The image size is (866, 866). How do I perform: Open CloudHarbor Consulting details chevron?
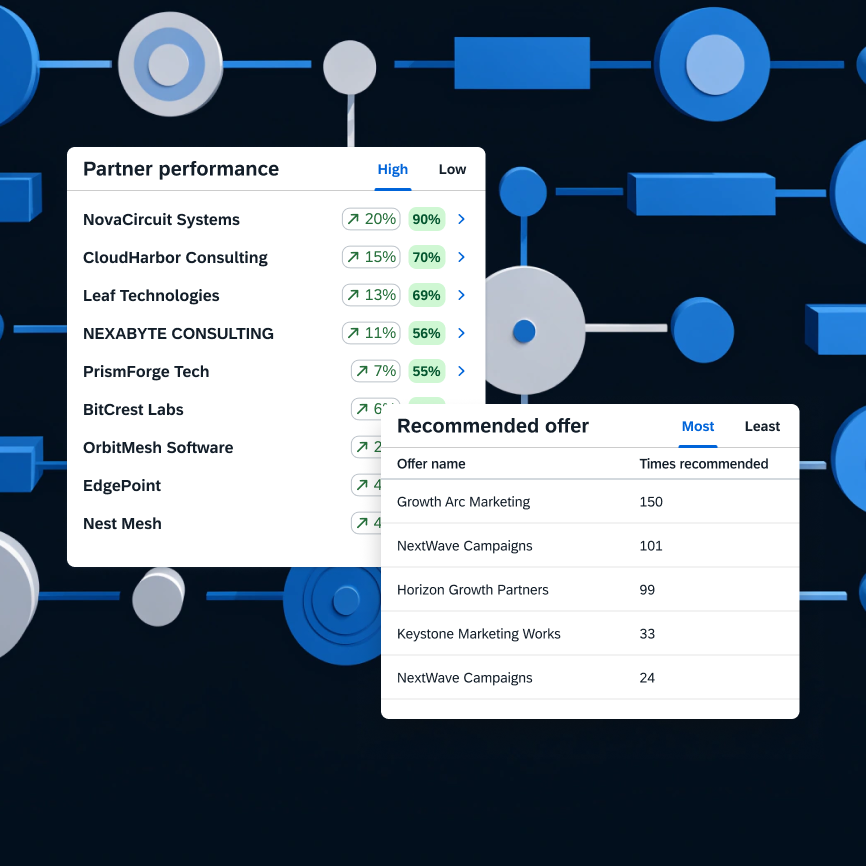tap(462, 257)
